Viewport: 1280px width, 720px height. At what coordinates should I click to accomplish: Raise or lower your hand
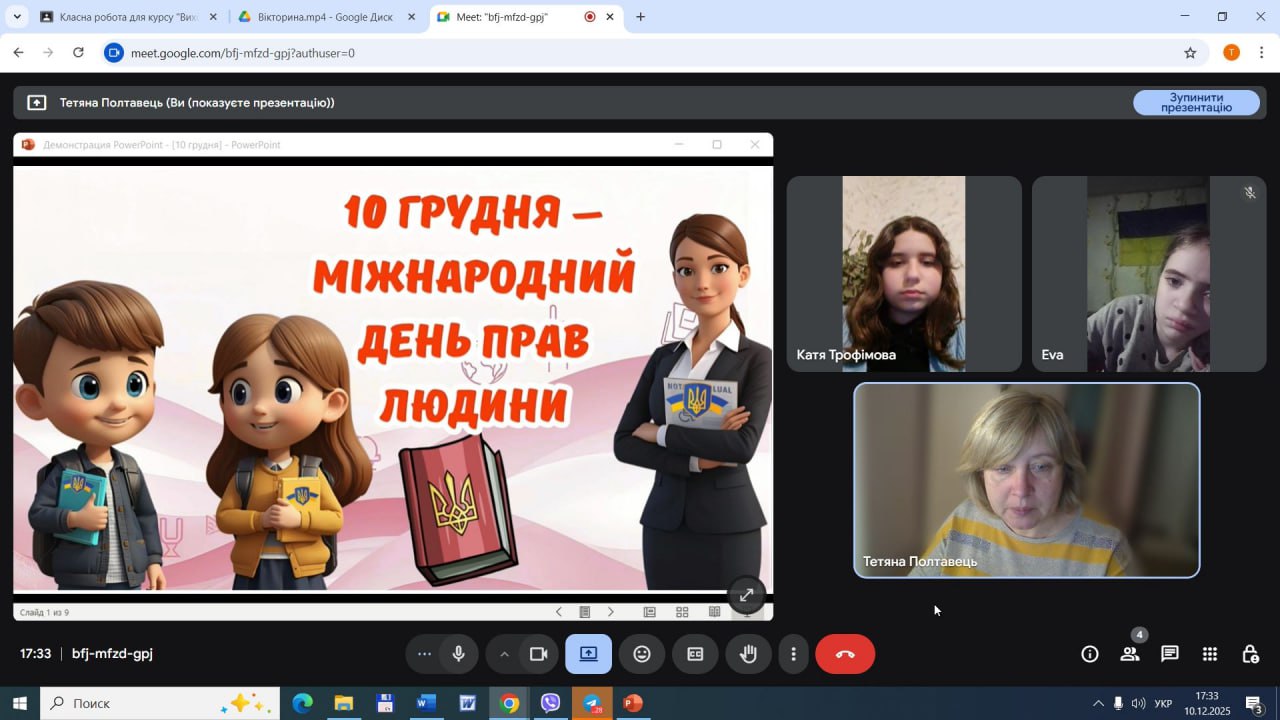748,654
